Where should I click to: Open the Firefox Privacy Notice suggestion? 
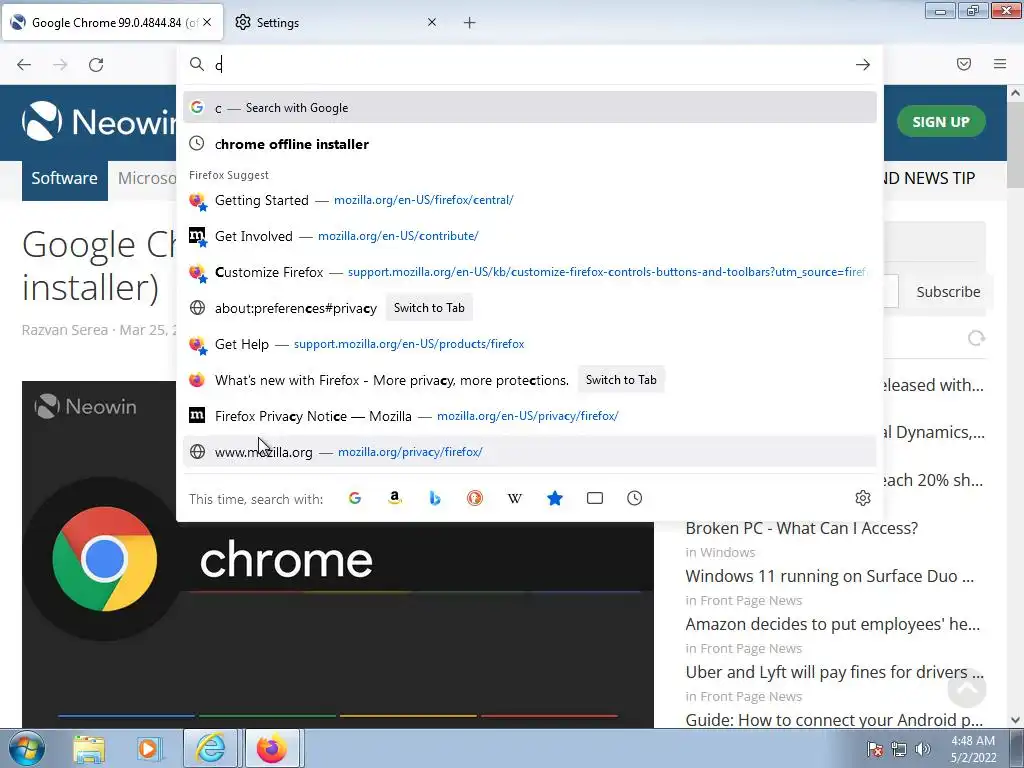coord(530,415)
